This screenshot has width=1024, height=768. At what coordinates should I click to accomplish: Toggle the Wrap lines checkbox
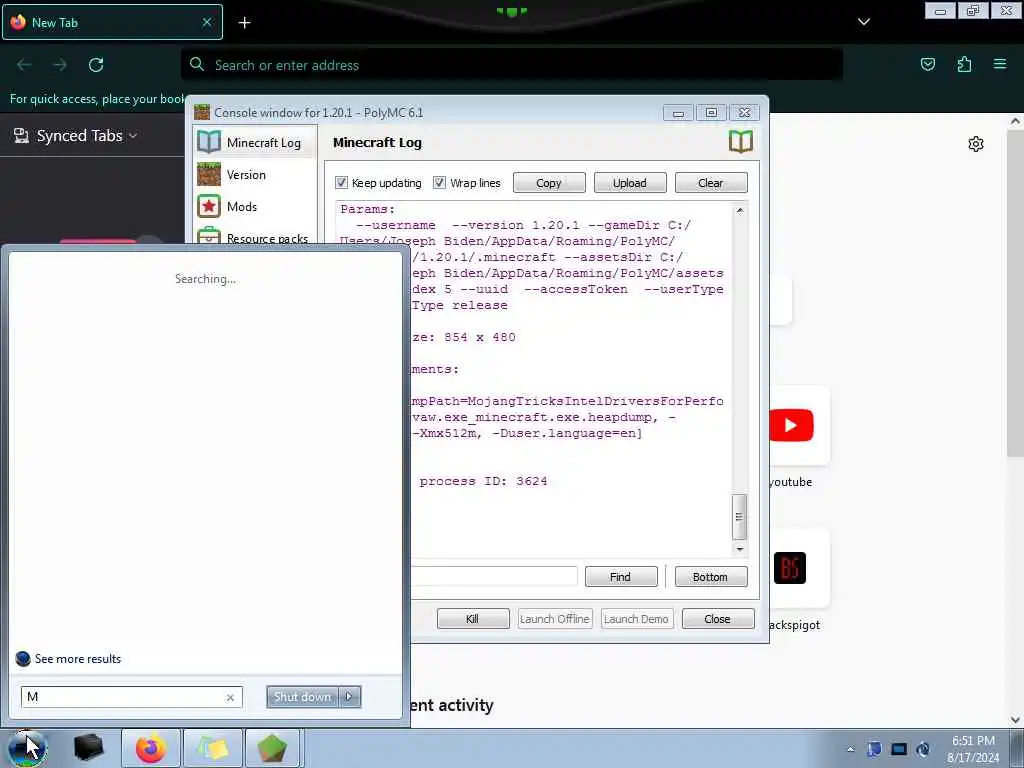click(440, 182)
